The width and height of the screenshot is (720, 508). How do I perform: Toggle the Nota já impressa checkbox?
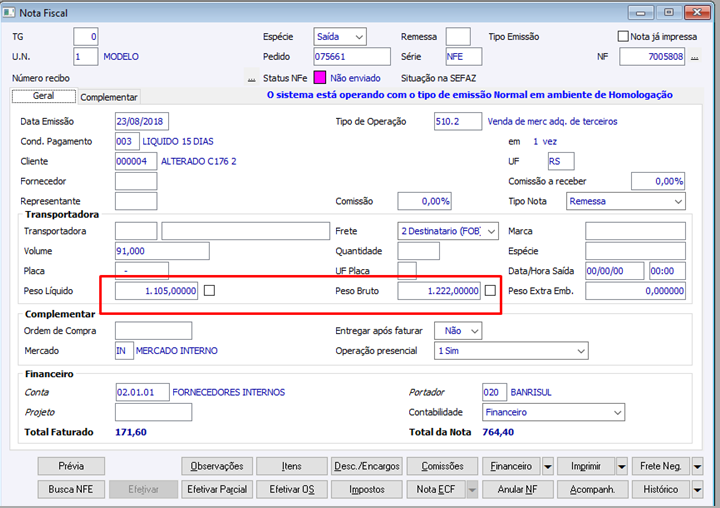coord(623,36)
